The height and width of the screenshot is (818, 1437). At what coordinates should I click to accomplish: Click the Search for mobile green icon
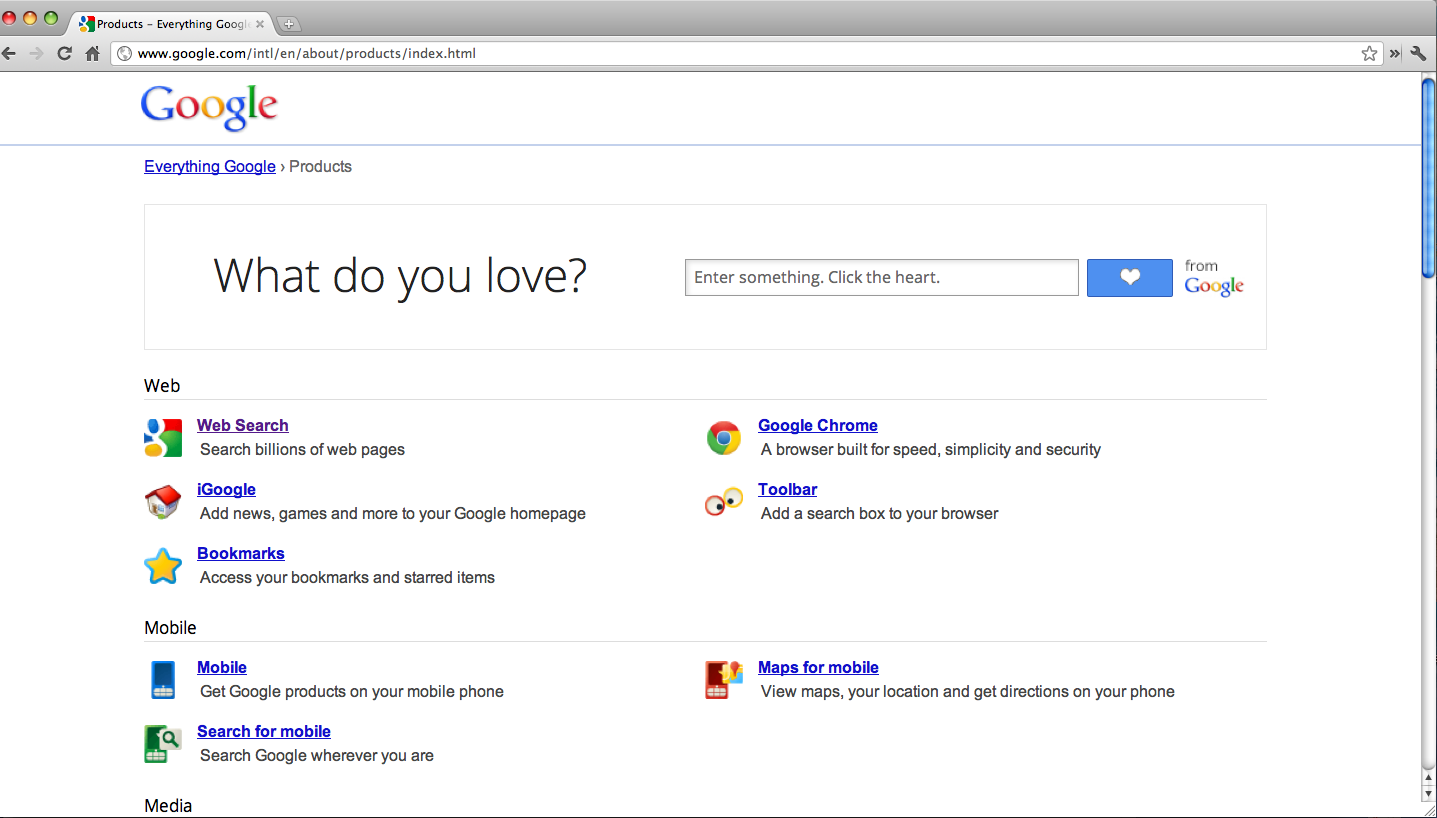[163, 744]
